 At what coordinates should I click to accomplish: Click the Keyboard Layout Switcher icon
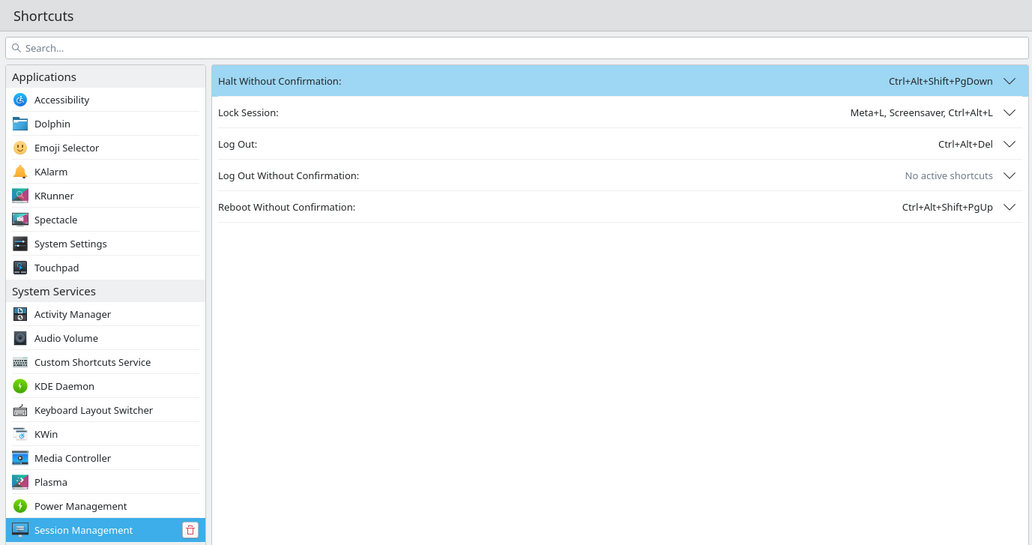coord(20,410)
